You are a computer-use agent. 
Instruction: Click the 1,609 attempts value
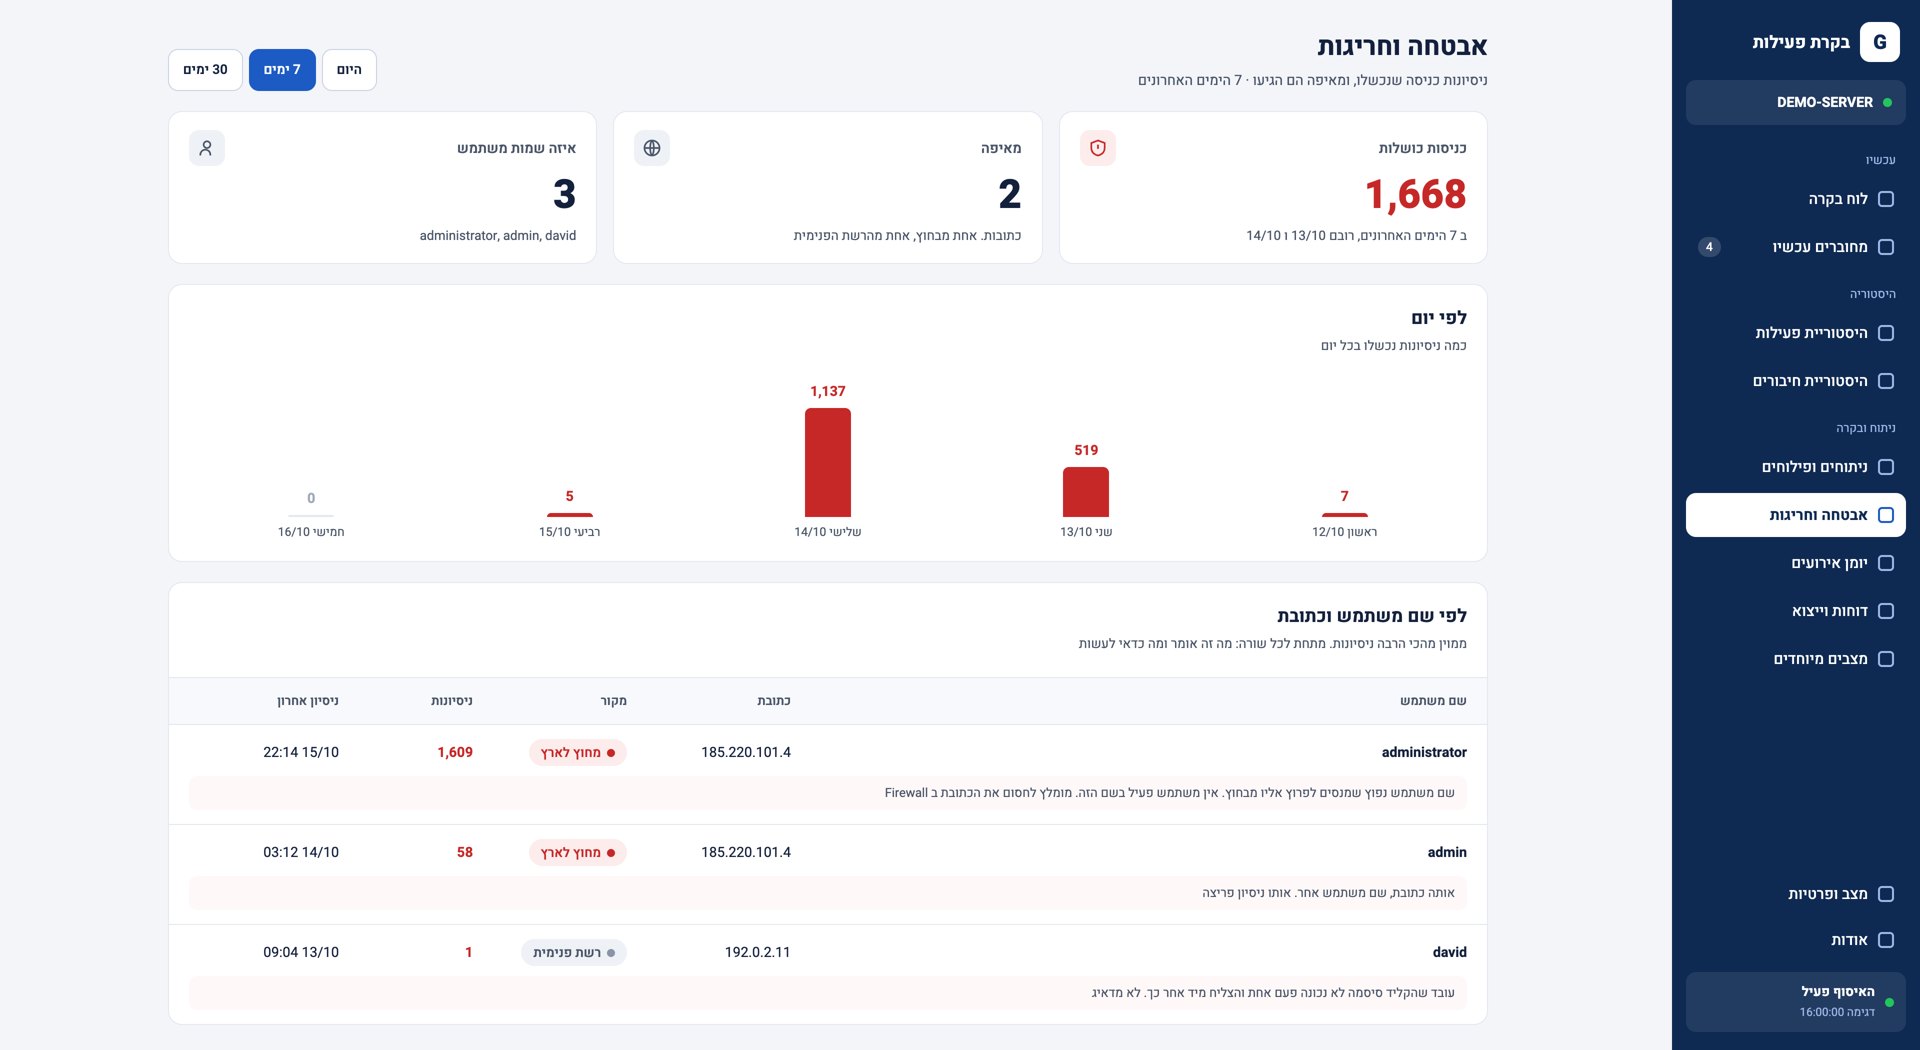pyautogui.click(x=455, y=752)
